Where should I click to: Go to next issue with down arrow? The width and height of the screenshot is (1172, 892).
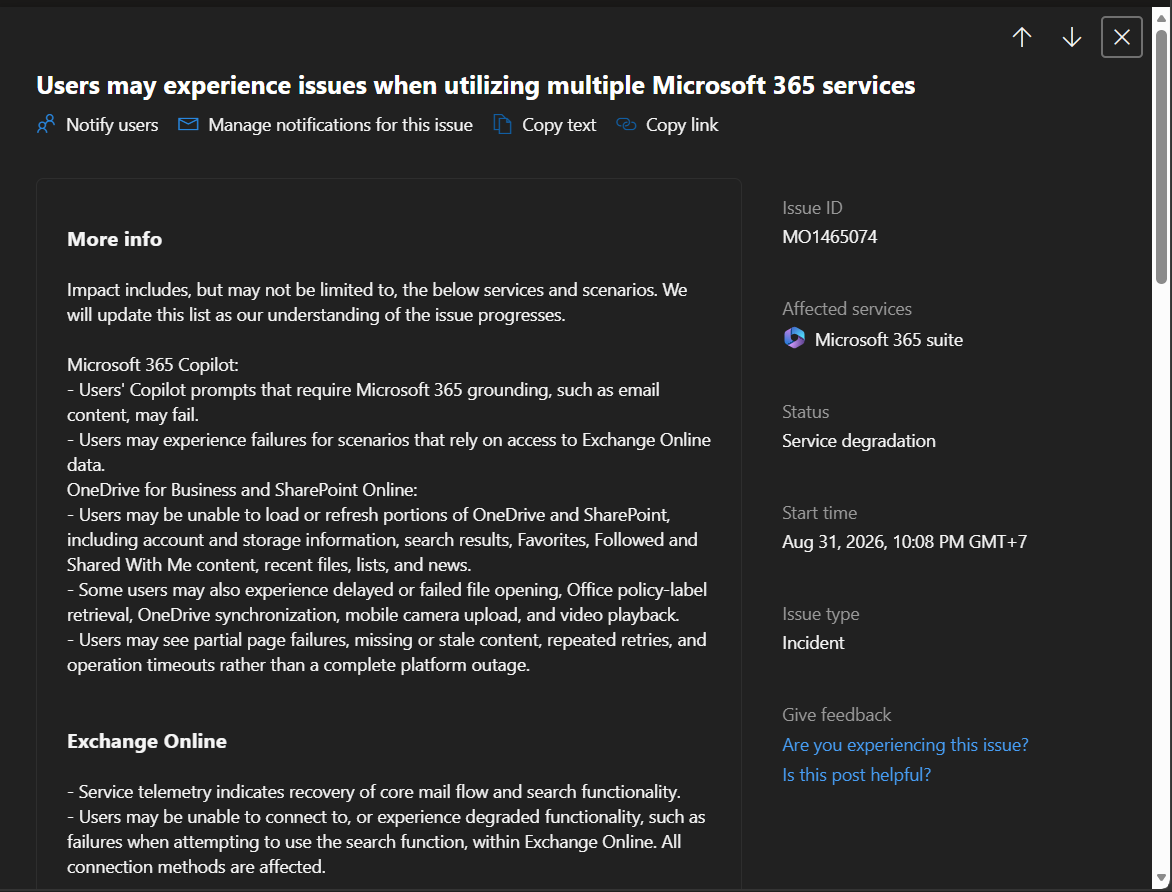1072,37
